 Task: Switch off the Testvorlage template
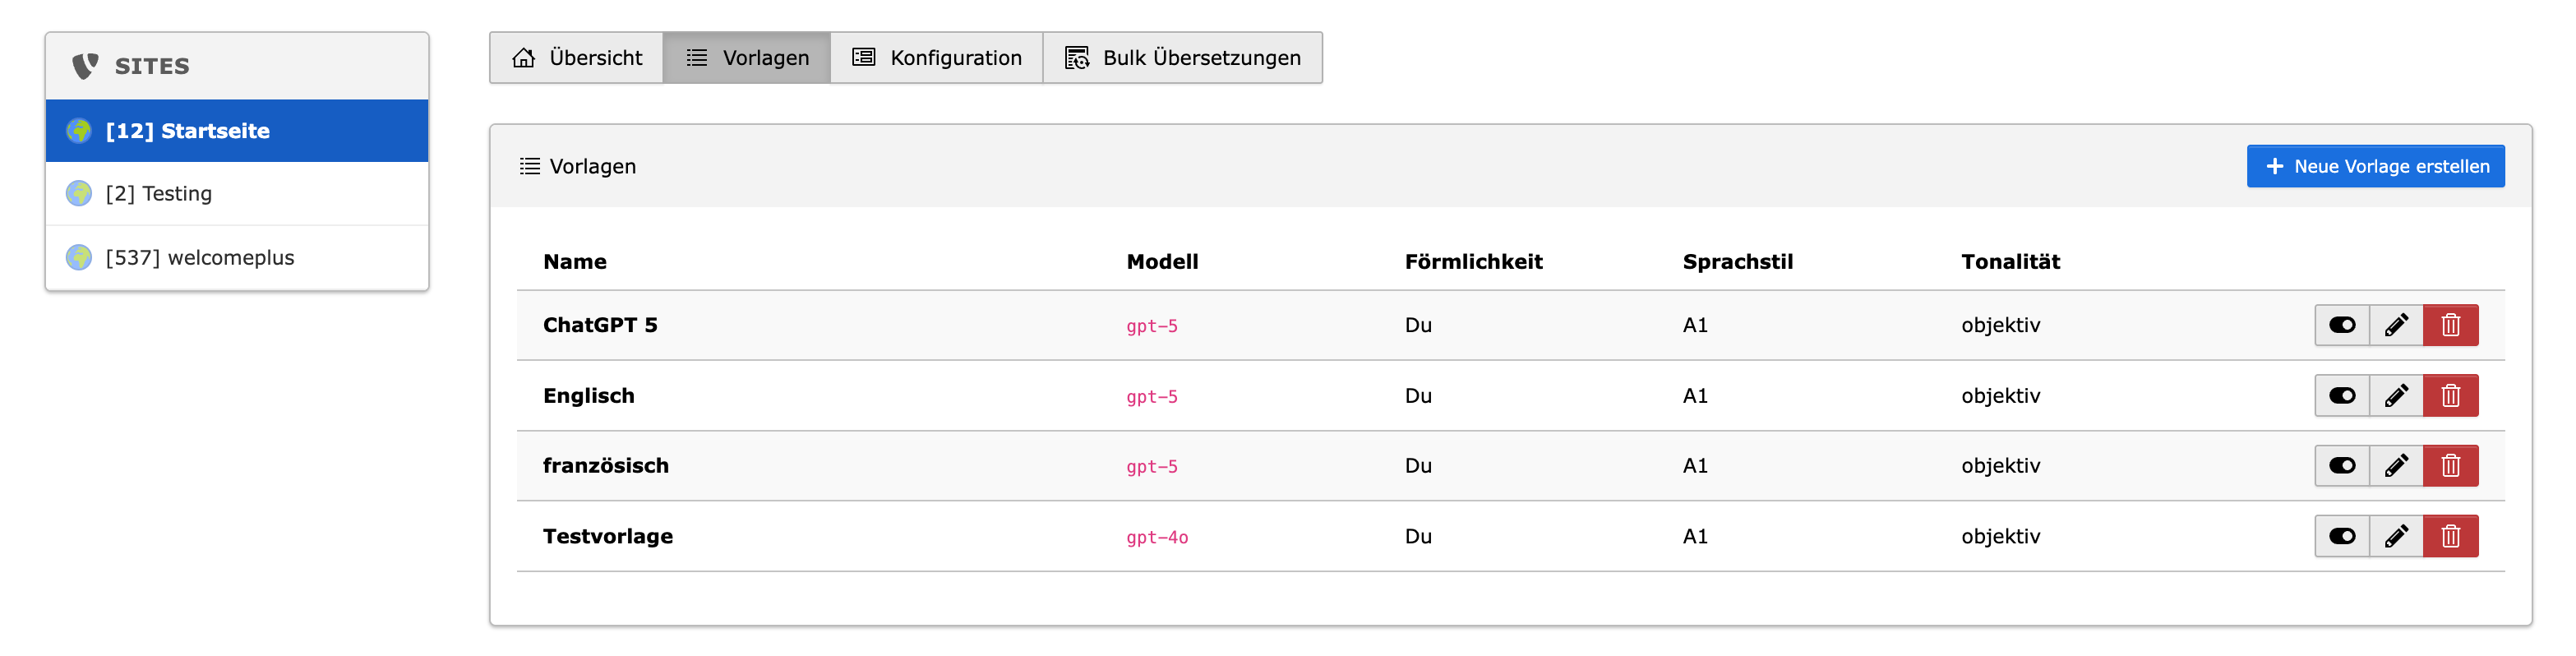(2342, 536)
